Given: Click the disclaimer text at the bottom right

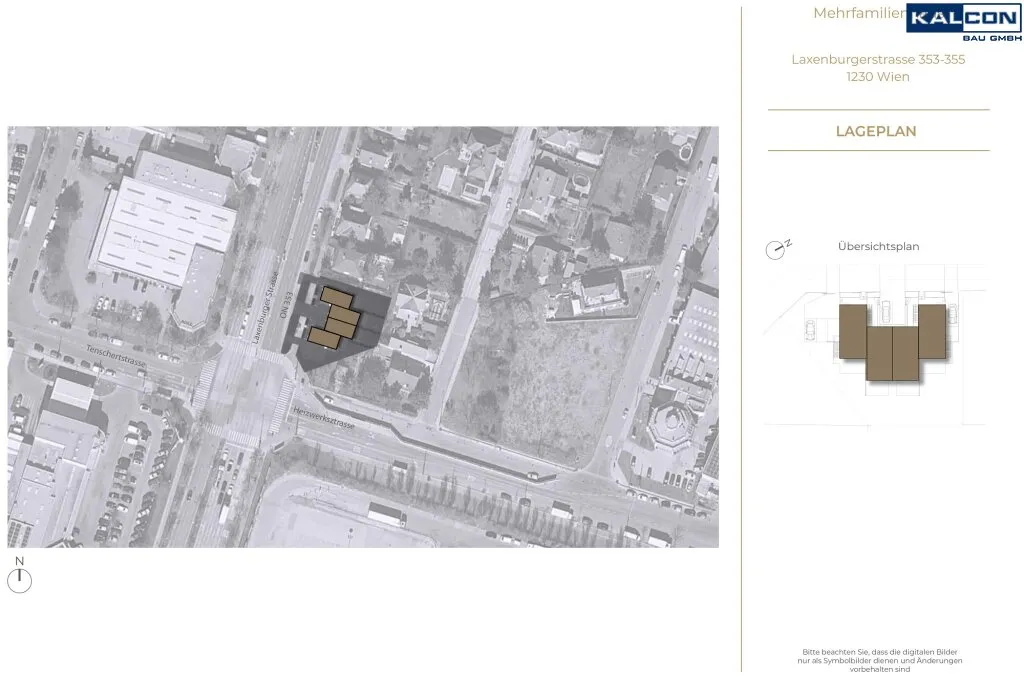Looking at the screenshot, I should pyautogui.click(x=880, y=660).
